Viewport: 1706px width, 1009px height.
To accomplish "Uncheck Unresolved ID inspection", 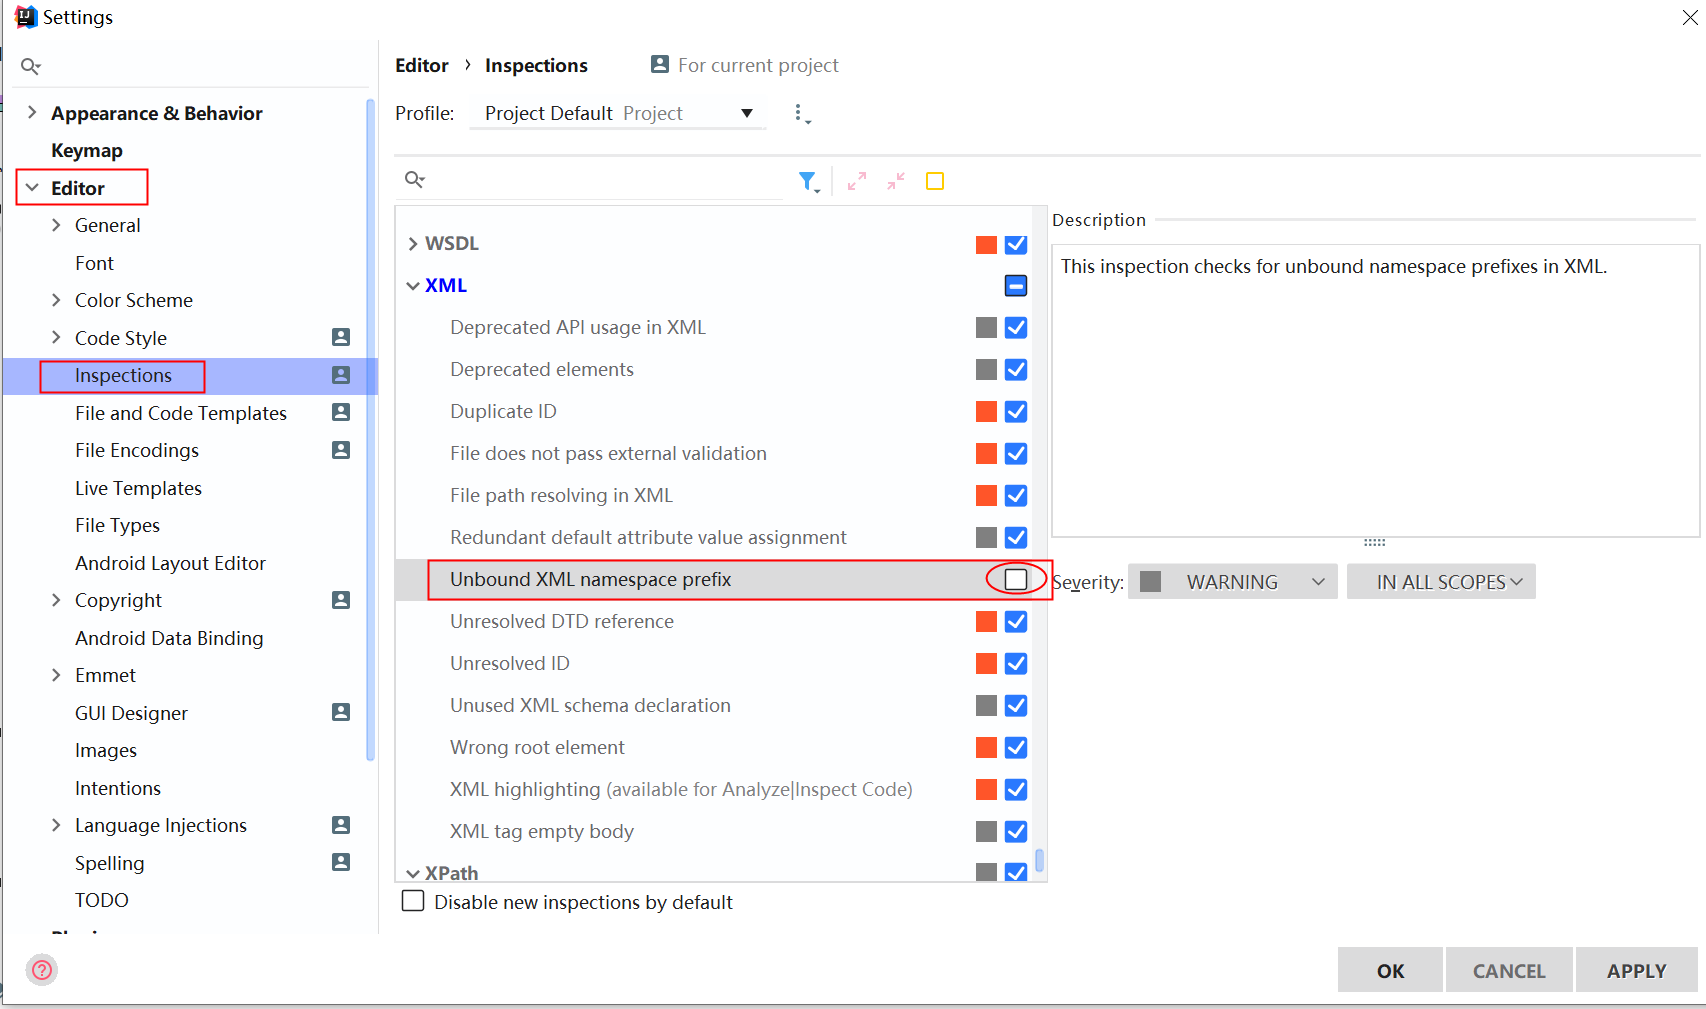I will point(1016,663).
